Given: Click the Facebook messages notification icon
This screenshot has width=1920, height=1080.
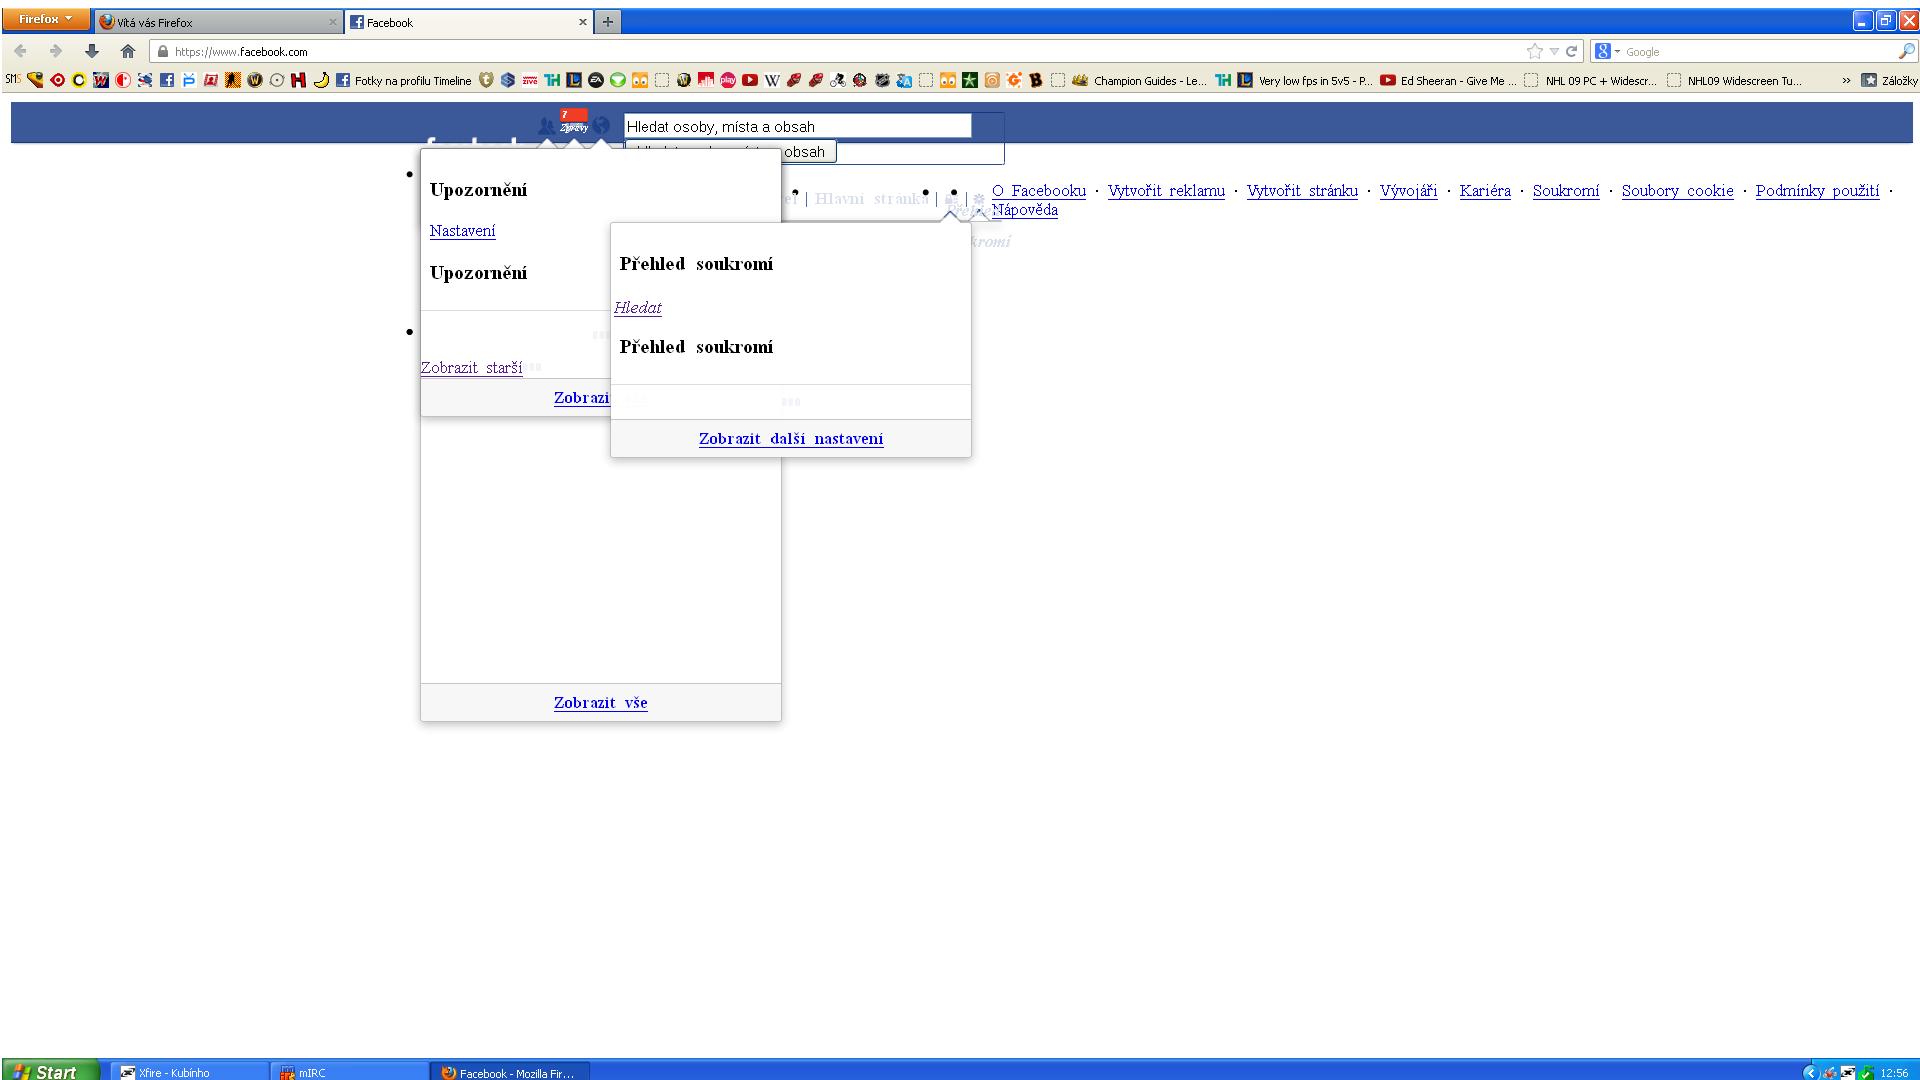Looking at the screenshot, I should tap(574, 122).
